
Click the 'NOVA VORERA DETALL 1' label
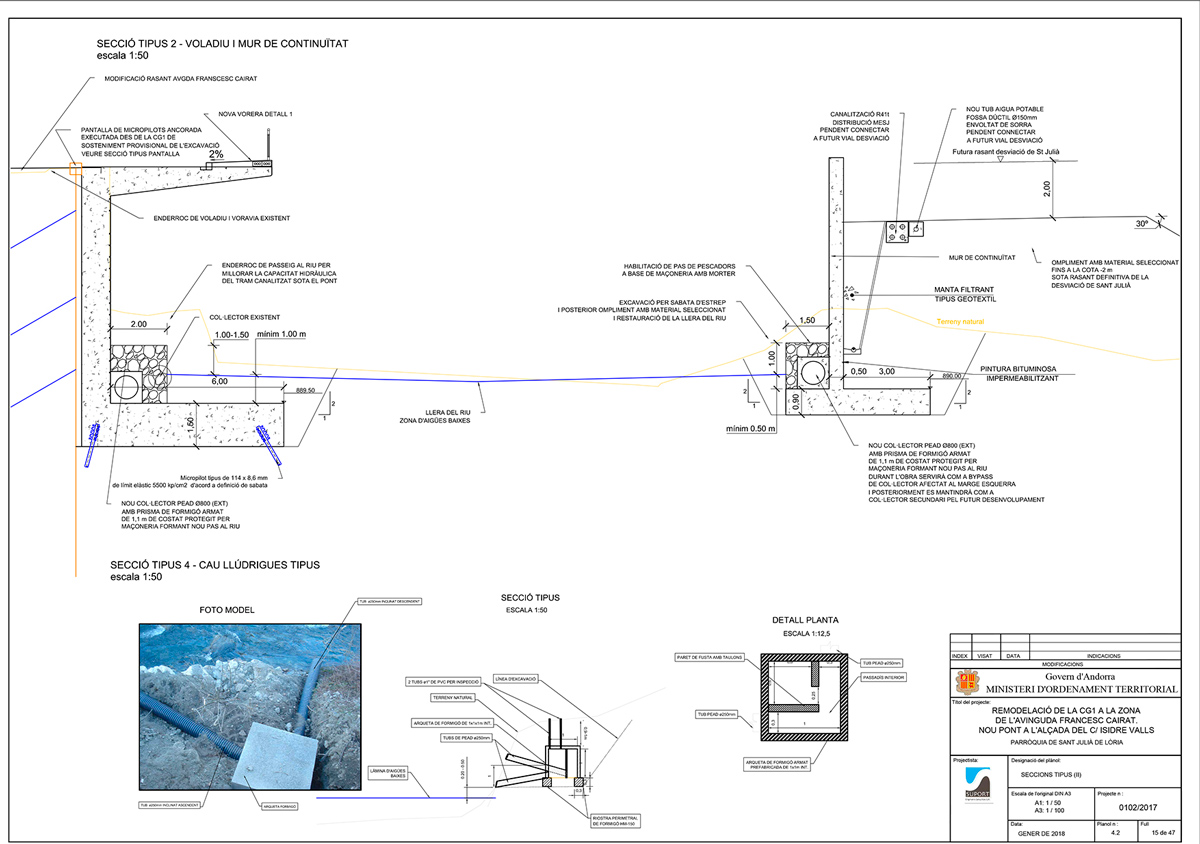click(256, 114)
